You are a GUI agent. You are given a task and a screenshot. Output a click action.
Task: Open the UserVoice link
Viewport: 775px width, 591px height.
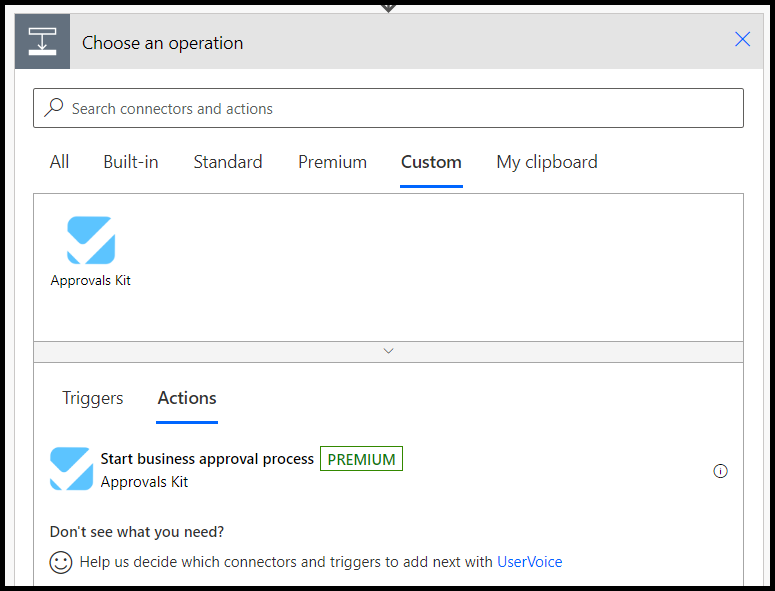click(x=529, y=562)
